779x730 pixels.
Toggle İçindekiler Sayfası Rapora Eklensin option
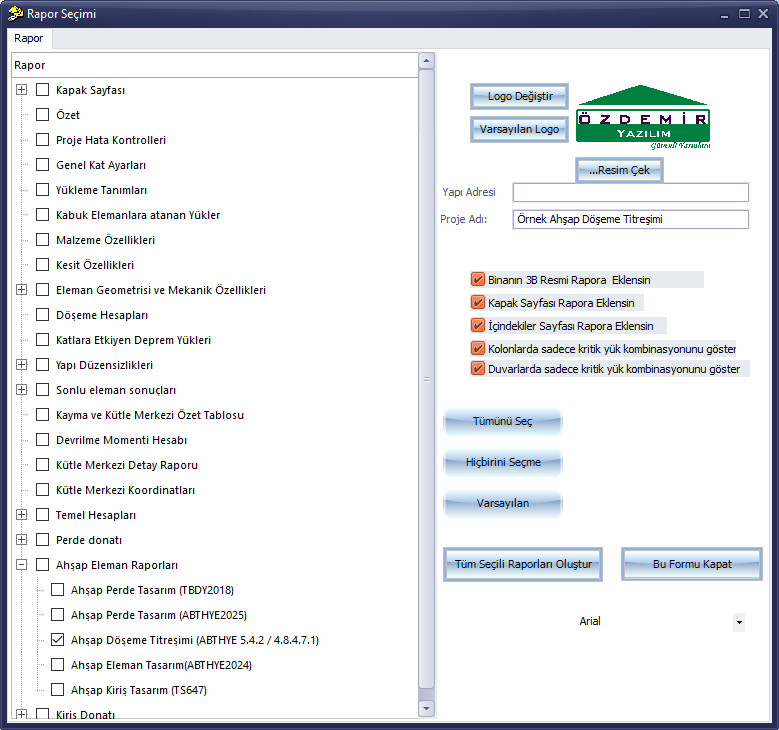pyautogui.click(x=477, y=325)
